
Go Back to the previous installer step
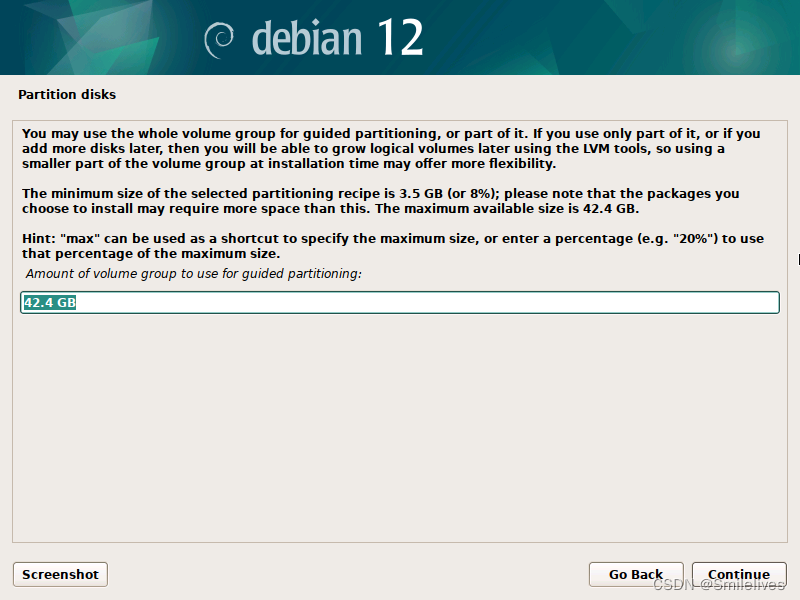tap(636, 574)
